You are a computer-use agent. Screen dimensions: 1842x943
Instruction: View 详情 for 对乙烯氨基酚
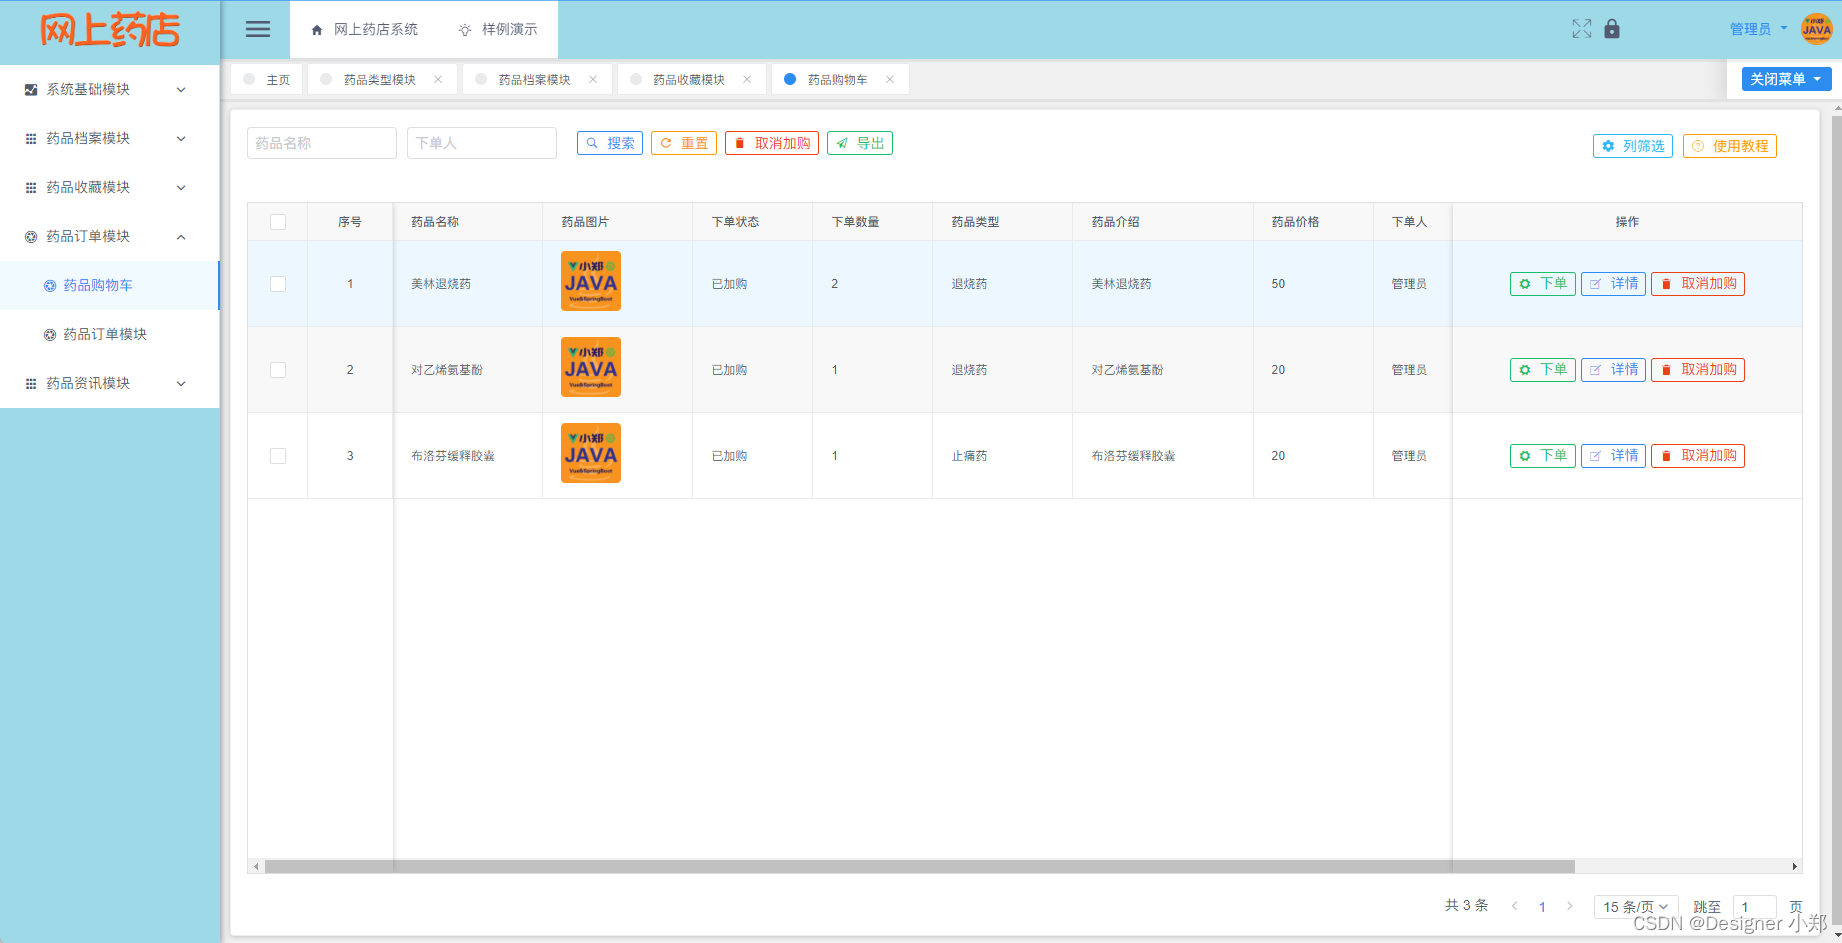pos(1613,370)
